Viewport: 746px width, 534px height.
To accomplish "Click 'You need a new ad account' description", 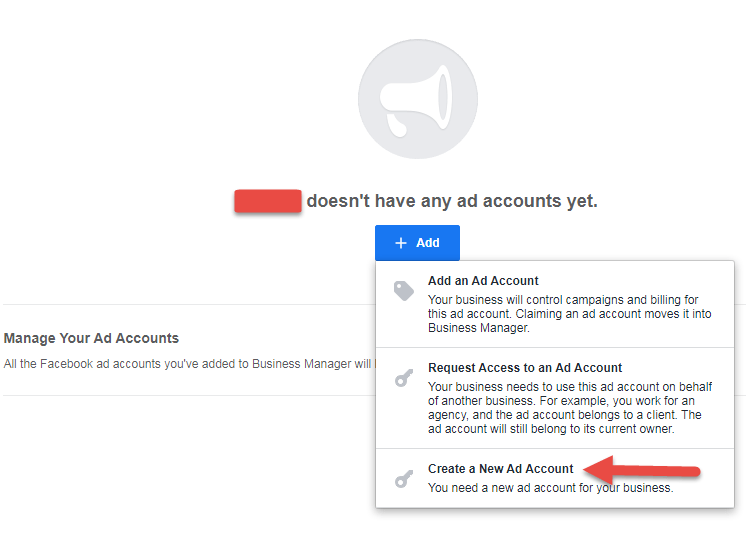I will 550,488.
